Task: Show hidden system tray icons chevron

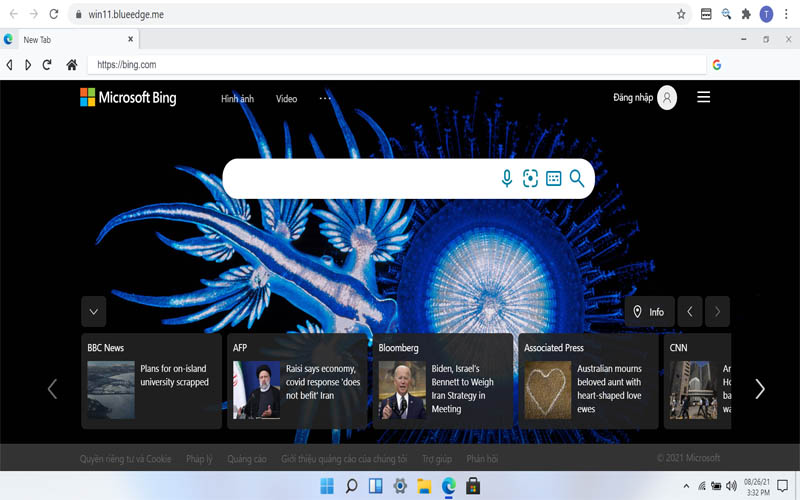Action: tap(686, 486)
